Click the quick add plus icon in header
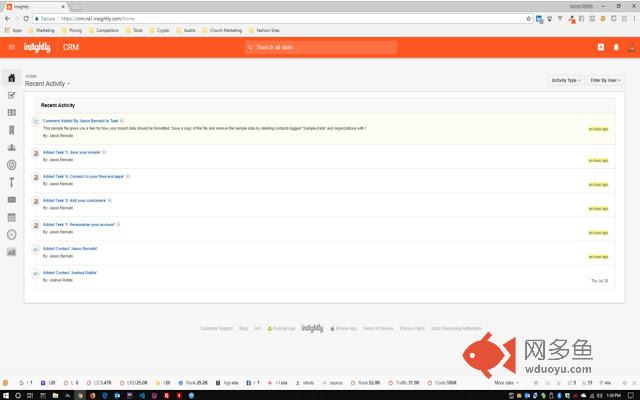The image size is (640, 400). 601,47
